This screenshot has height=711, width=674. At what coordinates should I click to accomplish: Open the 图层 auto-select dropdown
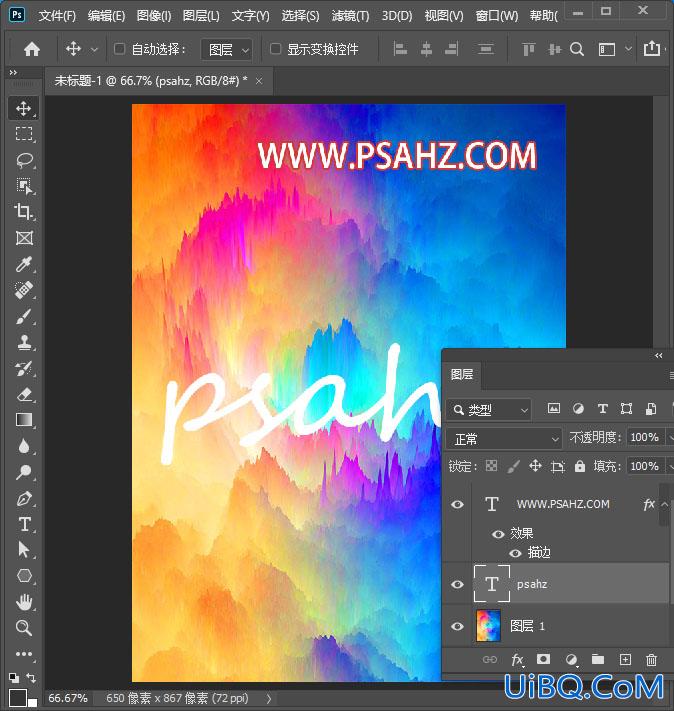[226, 49]
